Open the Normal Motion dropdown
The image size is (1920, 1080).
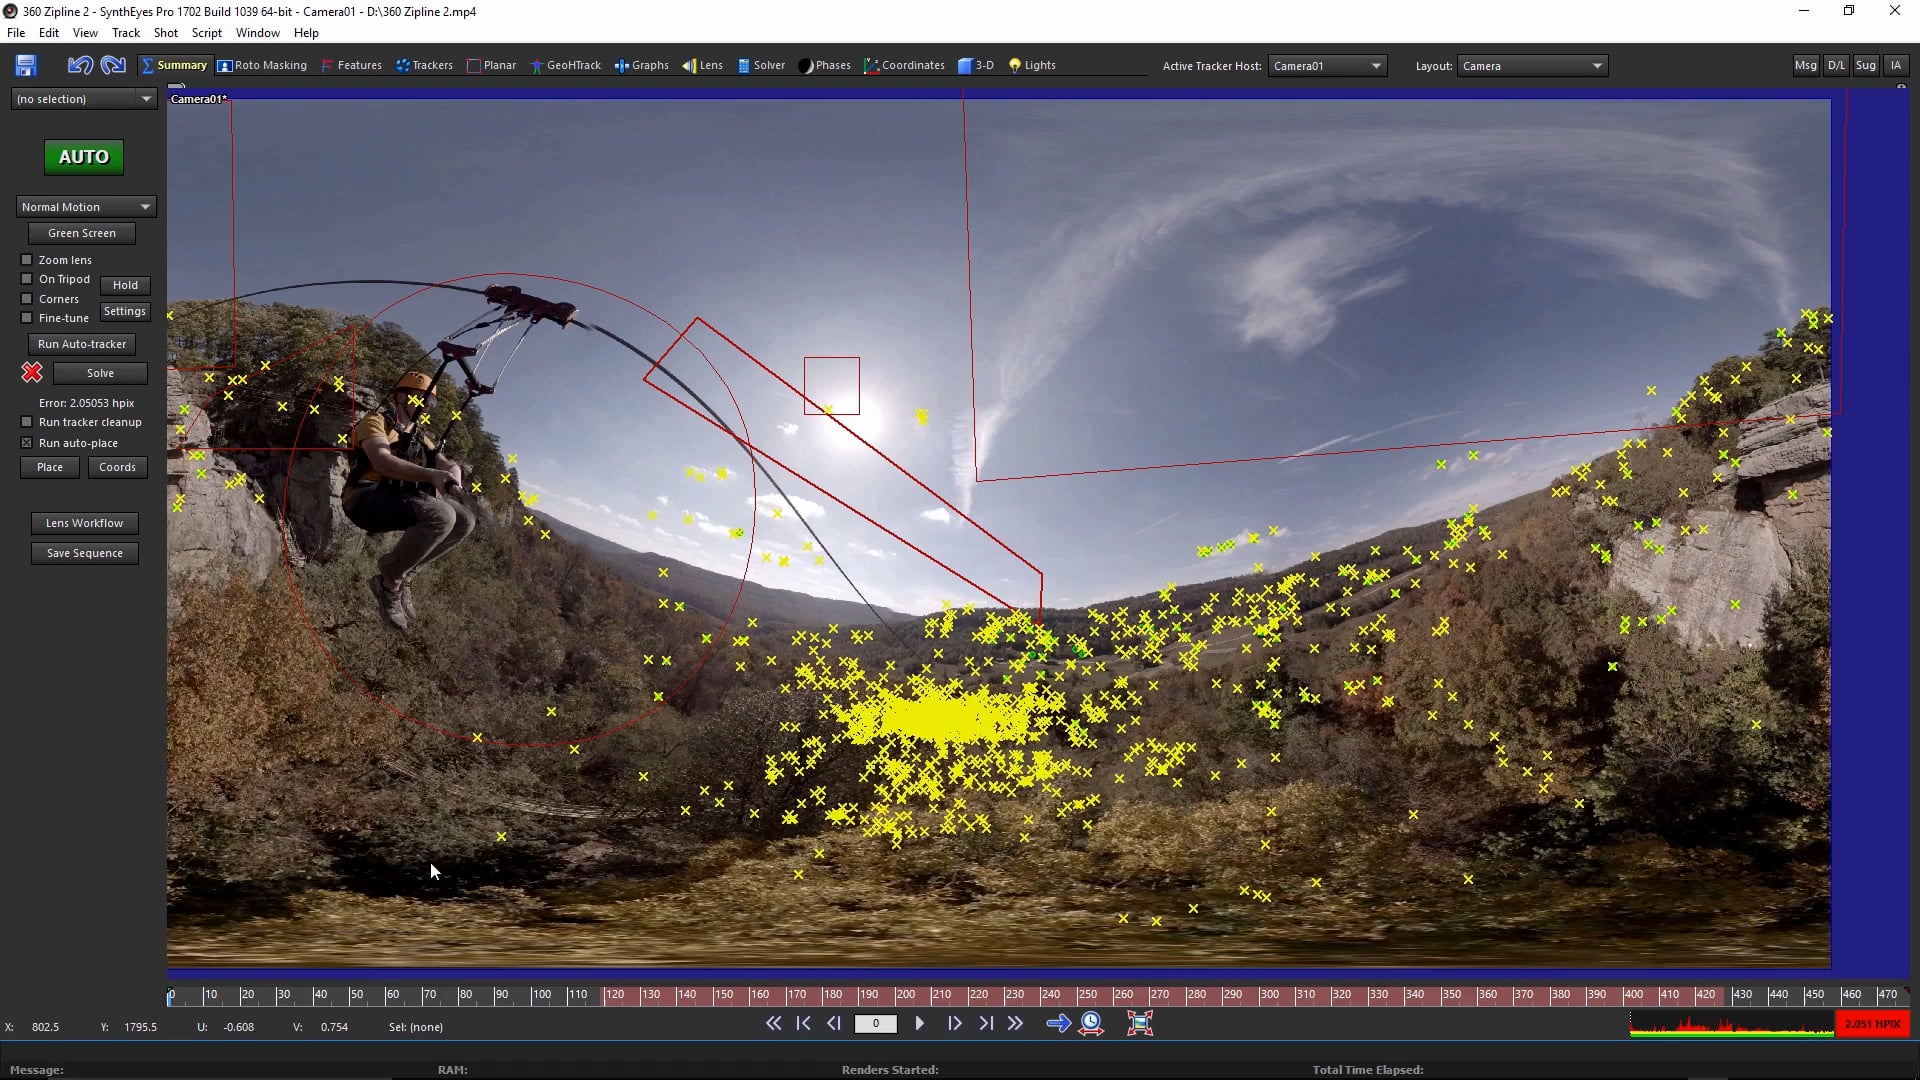pyautogui.click(x=84, y=207)
